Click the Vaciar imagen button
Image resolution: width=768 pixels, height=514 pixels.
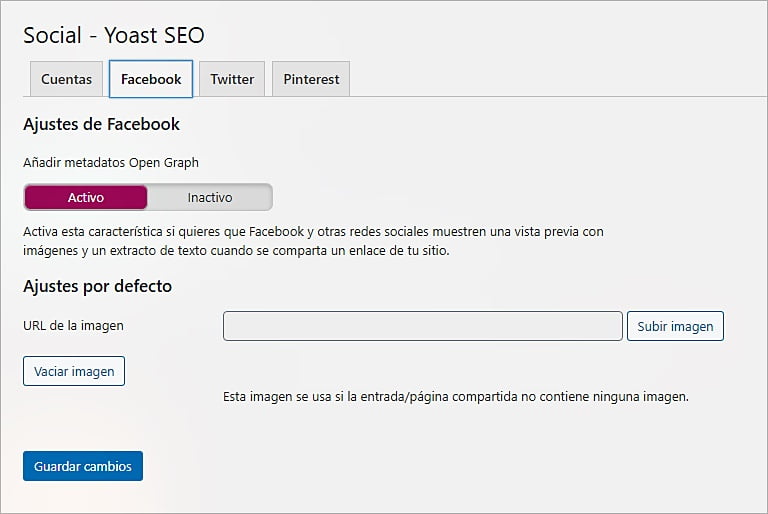tap(74, 371)
